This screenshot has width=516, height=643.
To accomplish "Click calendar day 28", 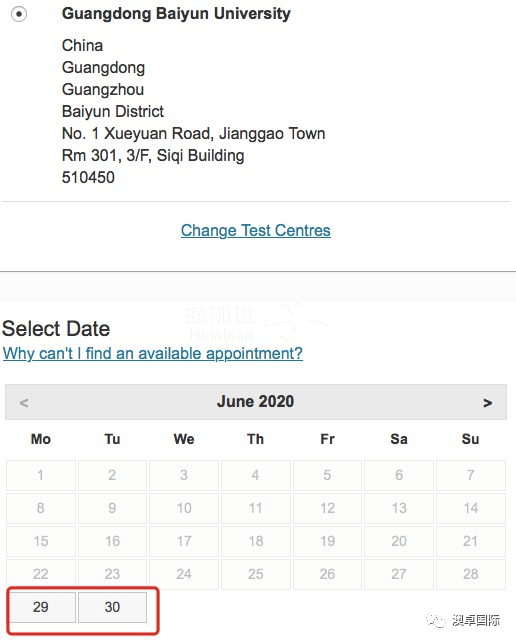I will coord(471,574).
